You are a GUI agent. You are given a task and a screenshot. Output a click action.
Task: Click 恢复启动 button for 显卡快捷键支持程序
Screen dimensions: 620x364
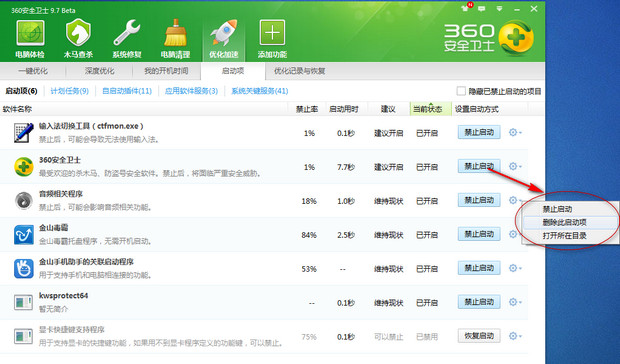coord(479,336)
